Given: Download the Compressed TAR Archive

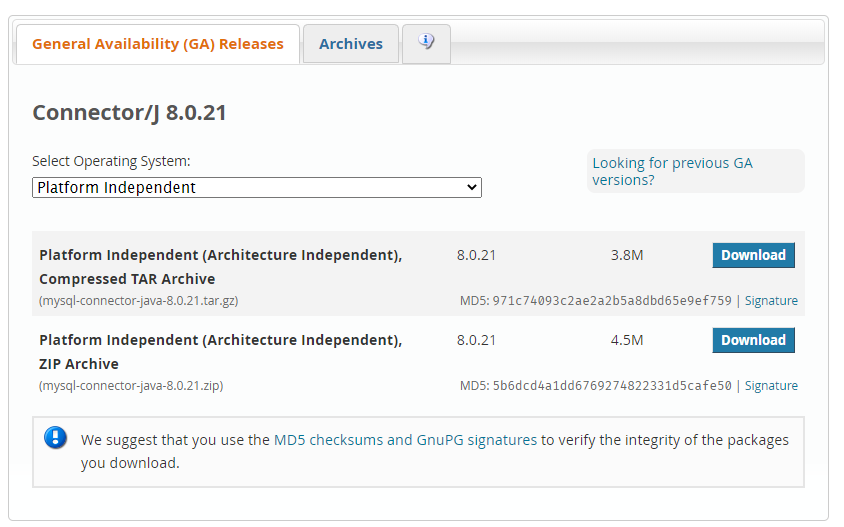Looking at the screenshot, I should click(753, 255).
